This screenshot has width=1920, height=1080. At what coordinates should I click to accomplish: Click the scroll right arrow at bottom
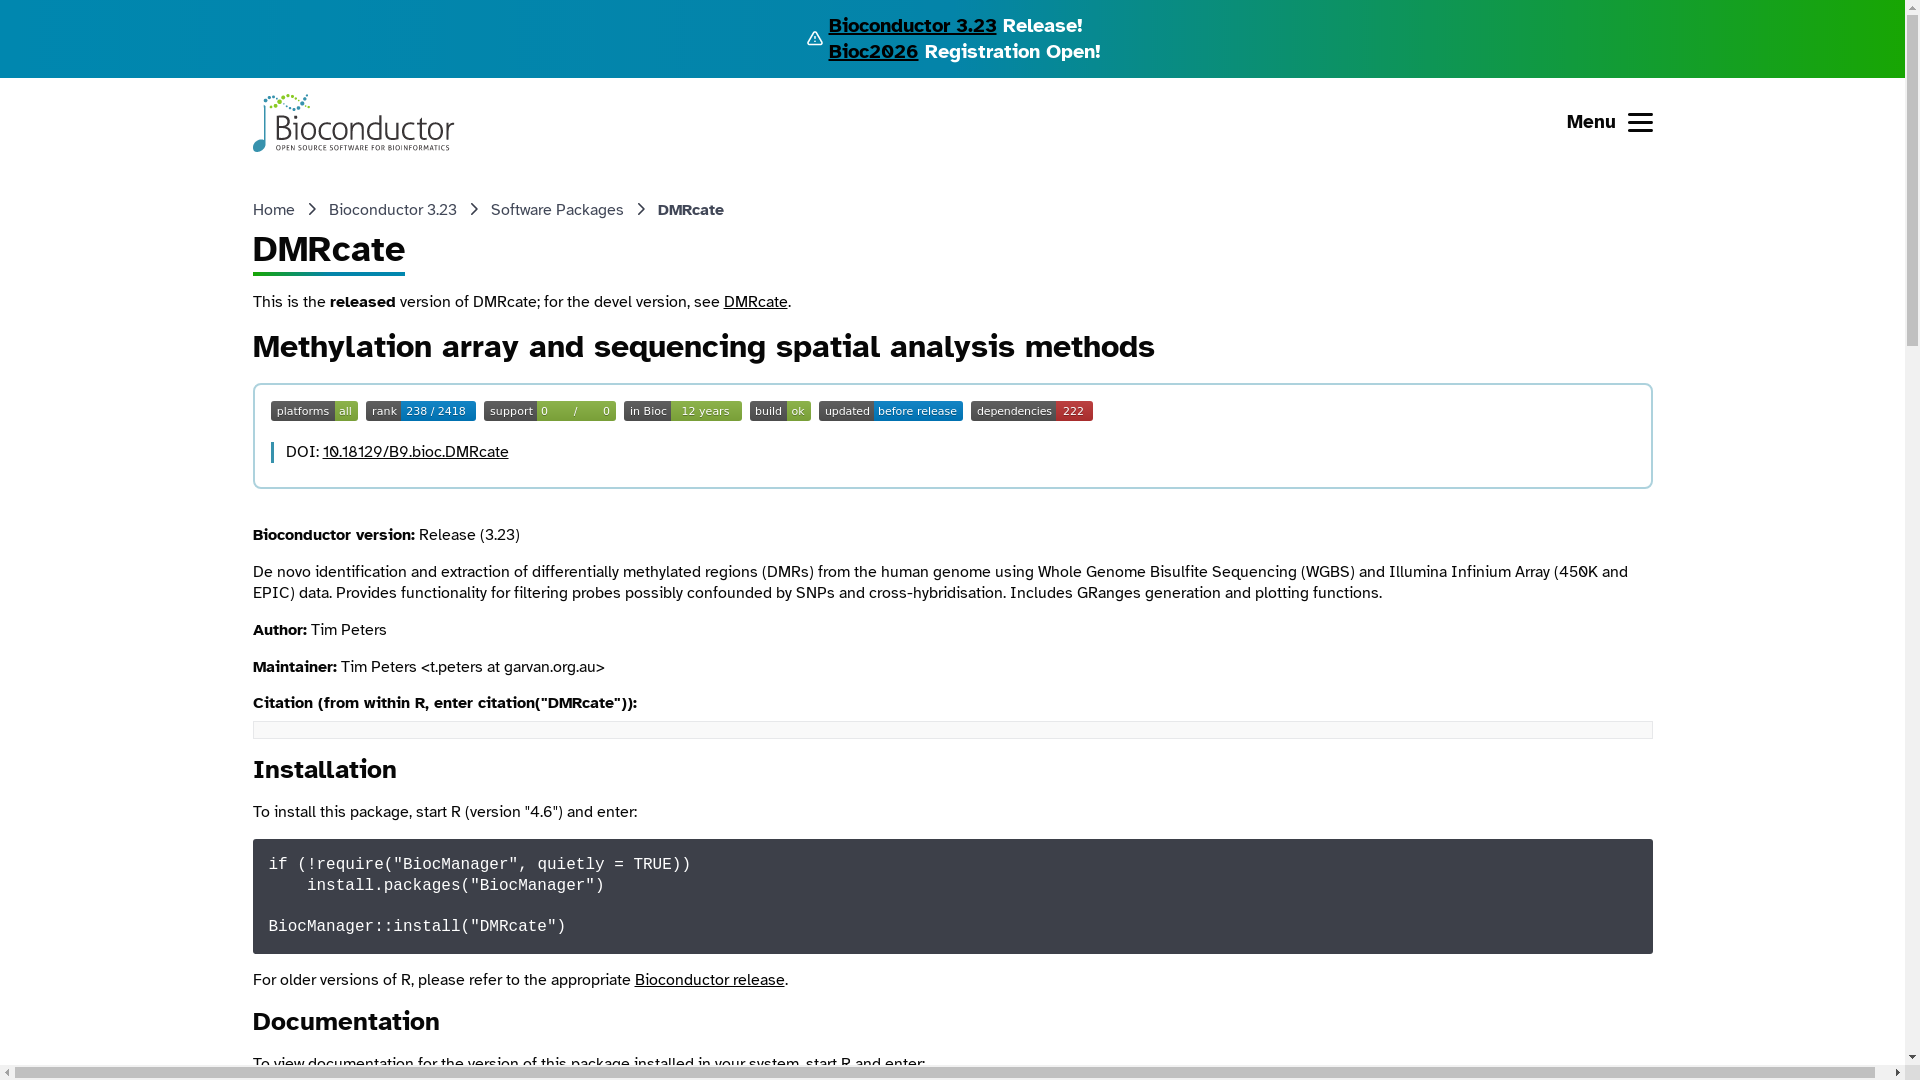(x=1898, y=1073)
